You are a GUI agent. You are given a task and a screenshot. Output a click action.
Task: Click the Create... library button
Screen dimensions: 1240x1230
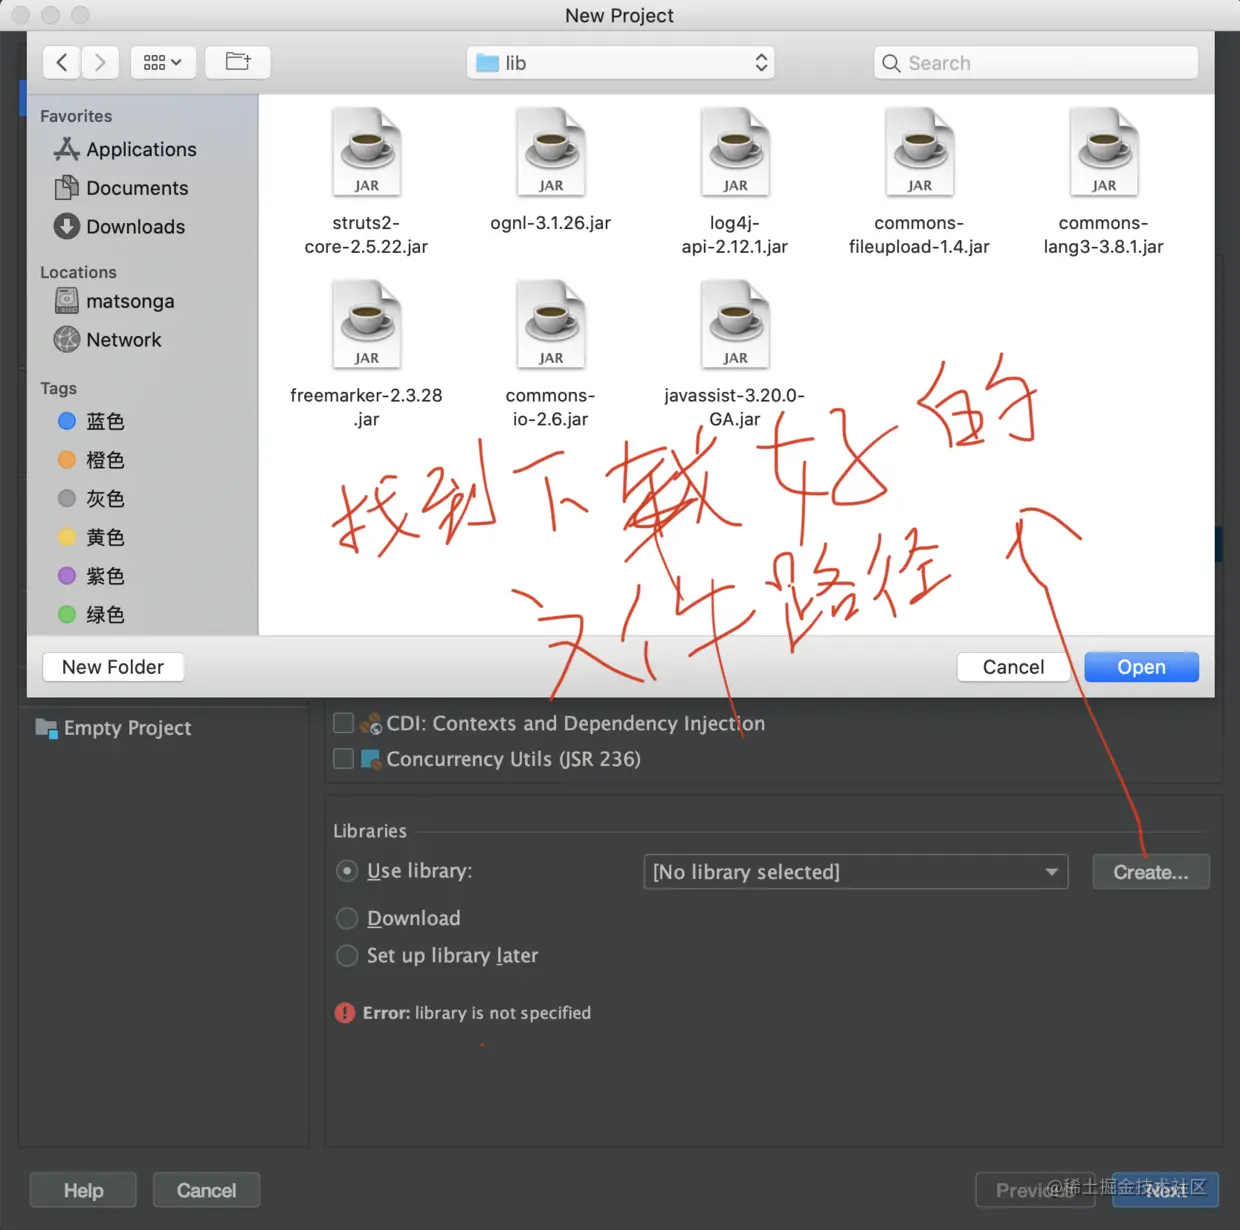(1151, 872)
